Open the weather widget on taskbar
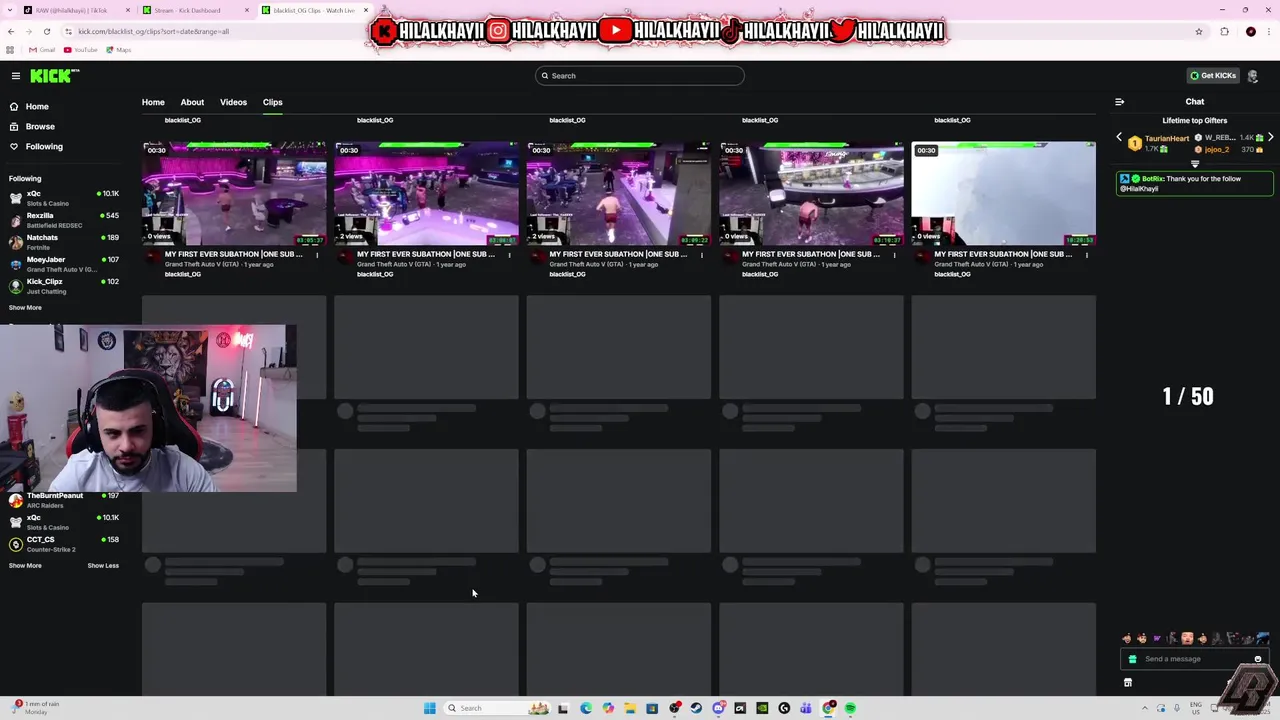This screenshot has width=1280, height=720. 35,707
